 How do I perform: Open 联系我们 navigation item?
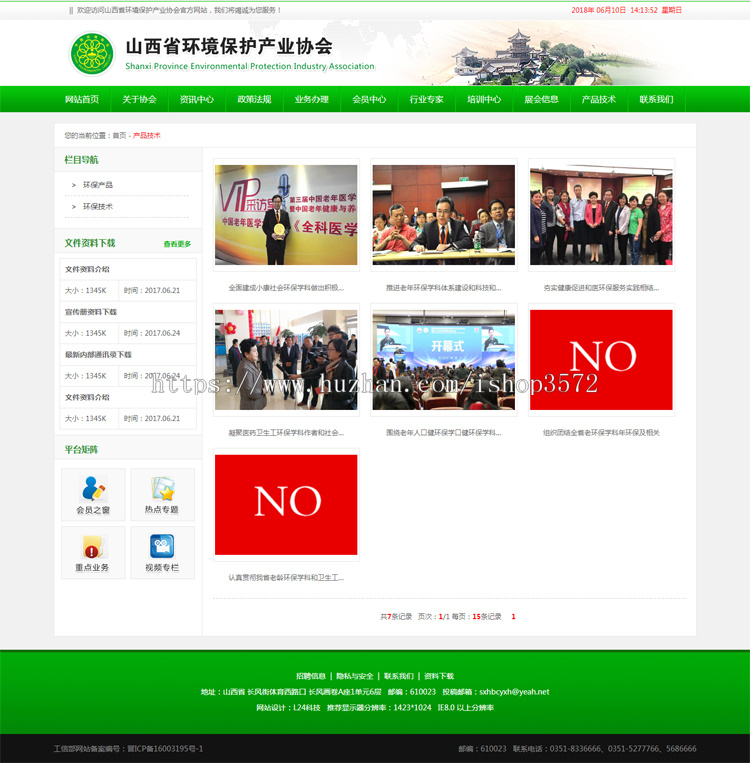pos(656,99)
